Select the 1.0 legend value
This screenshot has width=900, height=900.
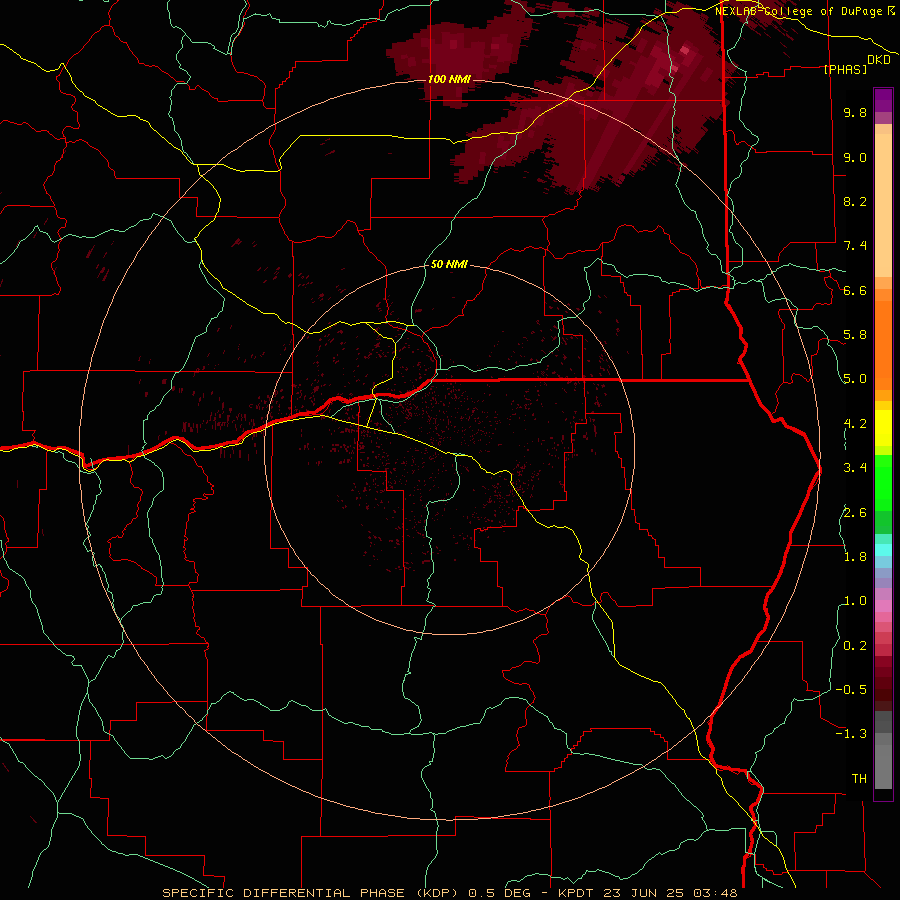[855, 601]
